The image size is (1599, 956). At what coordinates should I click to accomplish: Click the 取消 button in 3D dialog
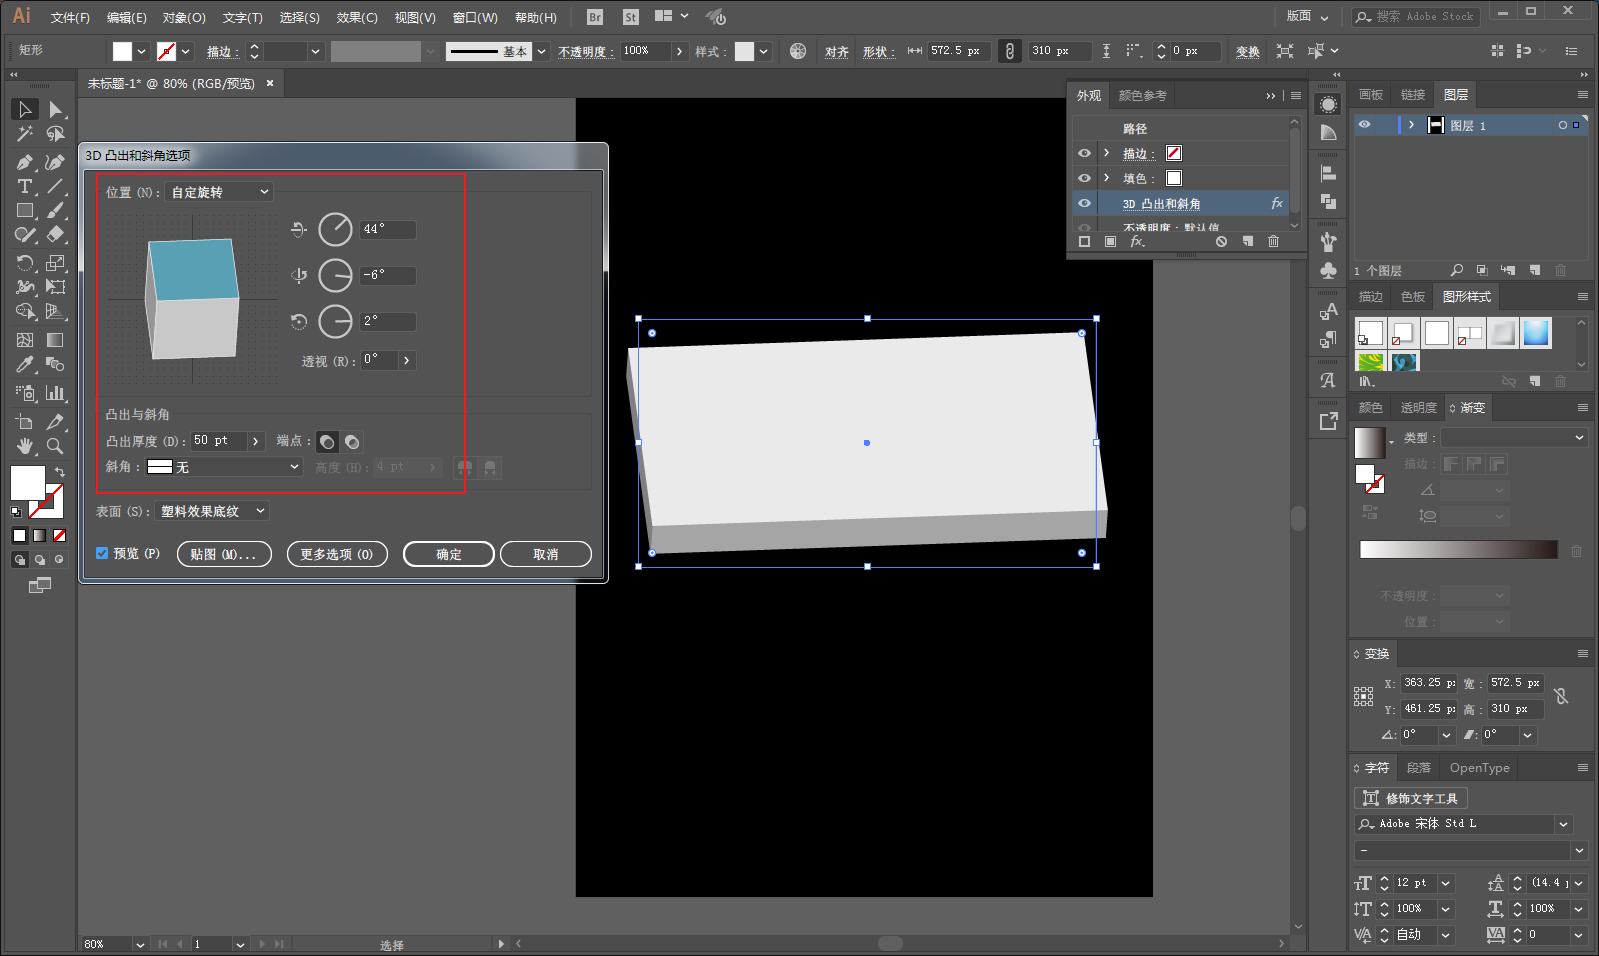[546, 554]
